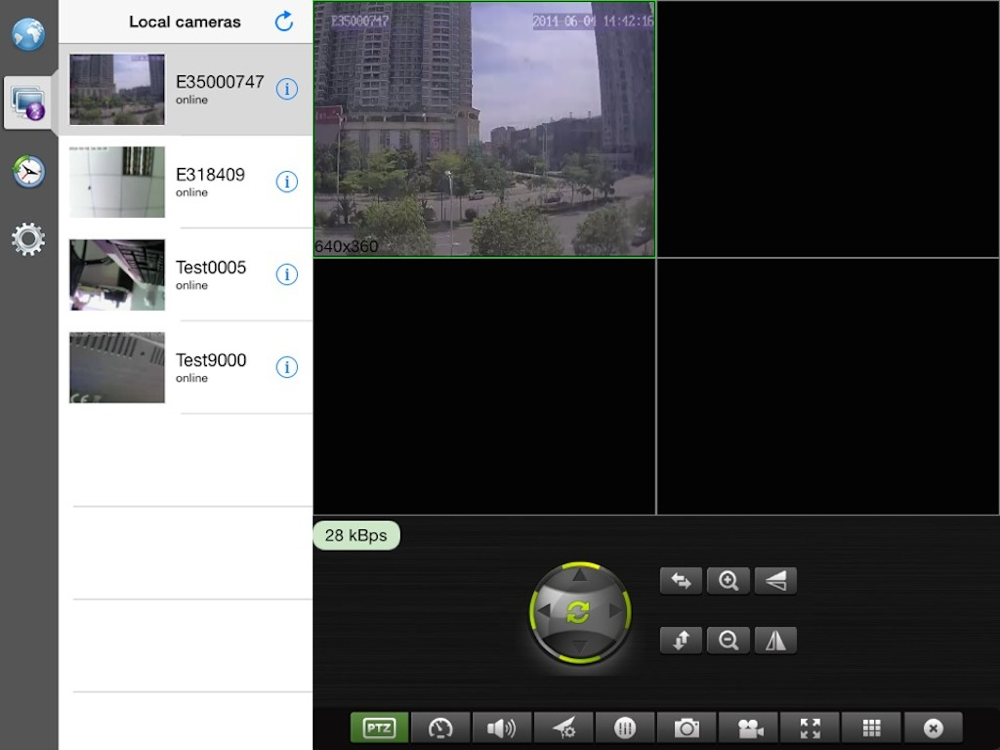Image resolution: width=1000 pixels, height=750 pixels.
Task: Open the settings gear in sidebar
Action: pos(28,239)
